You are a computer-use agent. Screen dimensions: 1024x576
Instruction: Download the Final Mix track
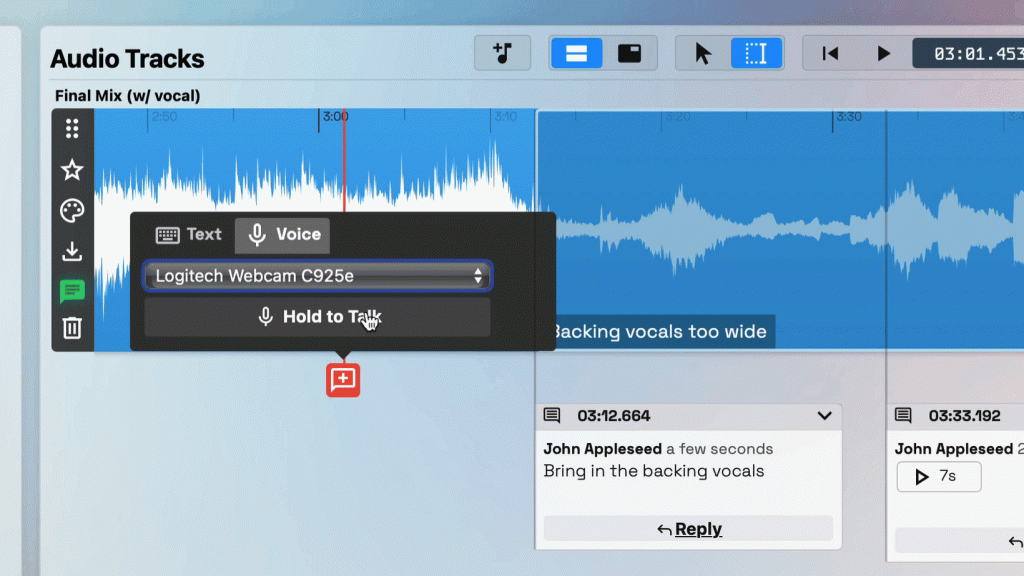coord(72,251)
